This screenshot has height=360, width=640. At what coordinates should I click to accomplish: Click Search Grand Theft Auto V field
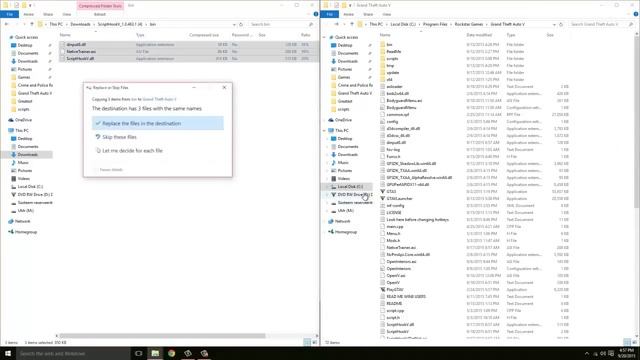(x=602, y=24)
